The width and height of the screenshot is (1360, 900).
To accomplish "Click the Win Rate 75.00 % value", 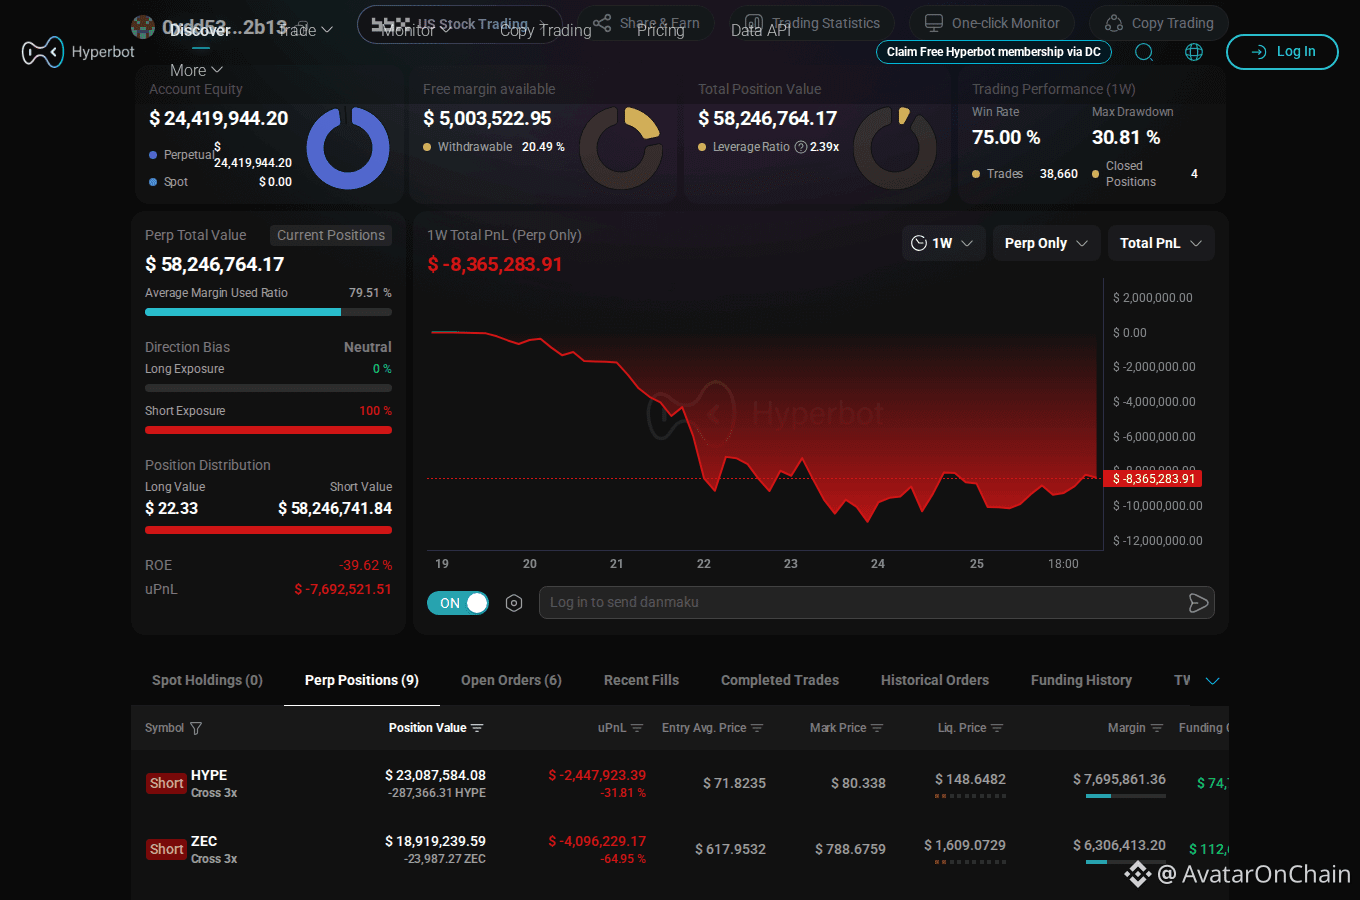I will pyautogui.click(x=1006, y=137).
